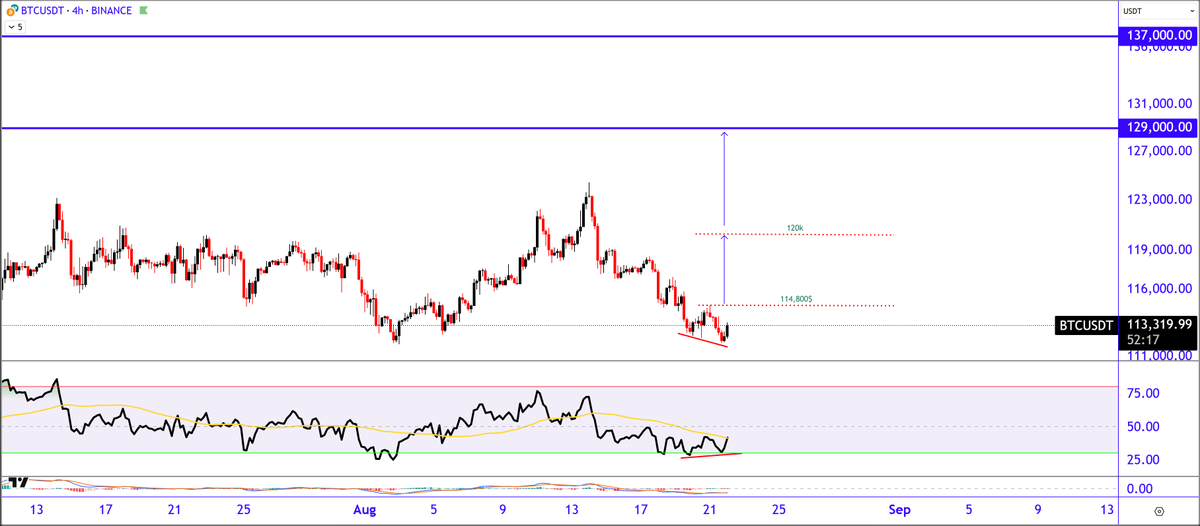
Task: Click 75.00 on the RSI scale
Action: (1144, 393)
